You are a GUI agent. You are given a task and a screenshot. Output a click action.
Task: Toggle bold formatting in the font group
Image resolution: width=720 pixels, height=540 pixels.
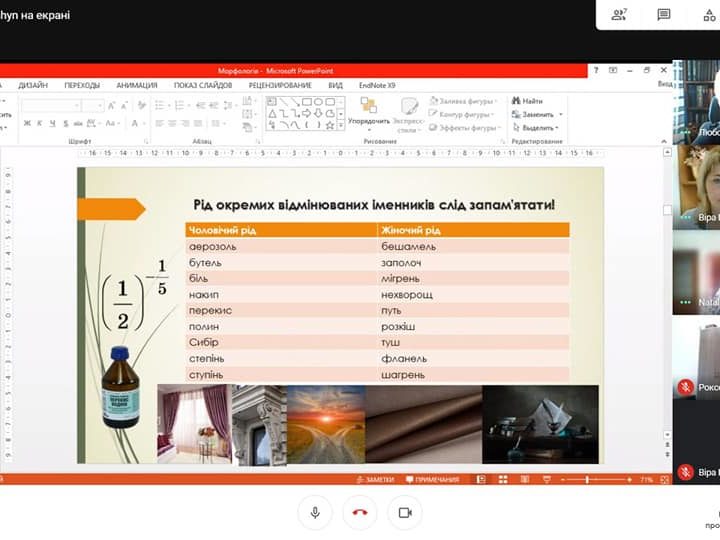[26, 123]
